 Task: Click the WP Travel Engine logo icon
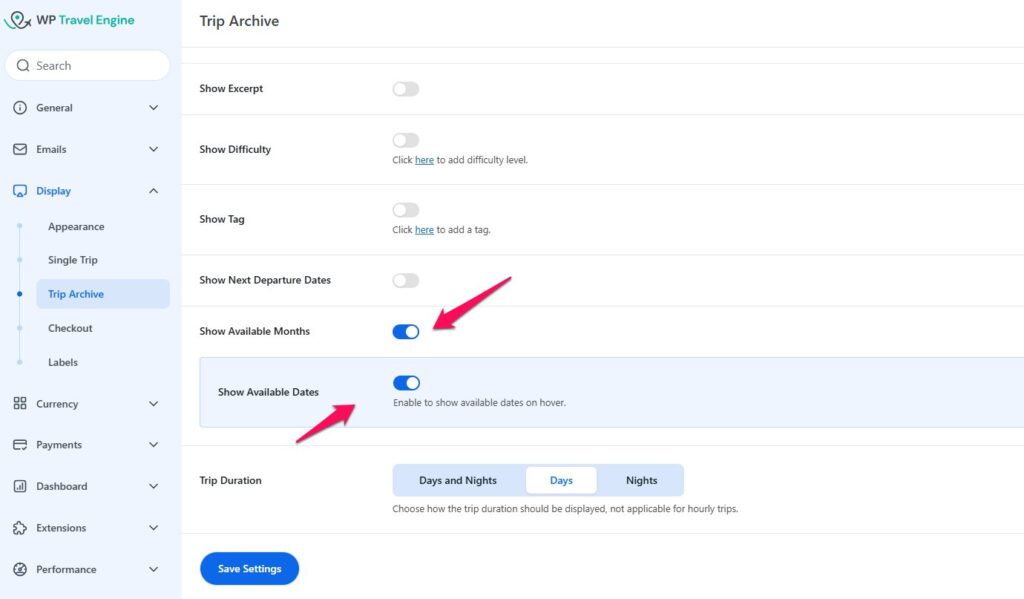coord(18,20)
